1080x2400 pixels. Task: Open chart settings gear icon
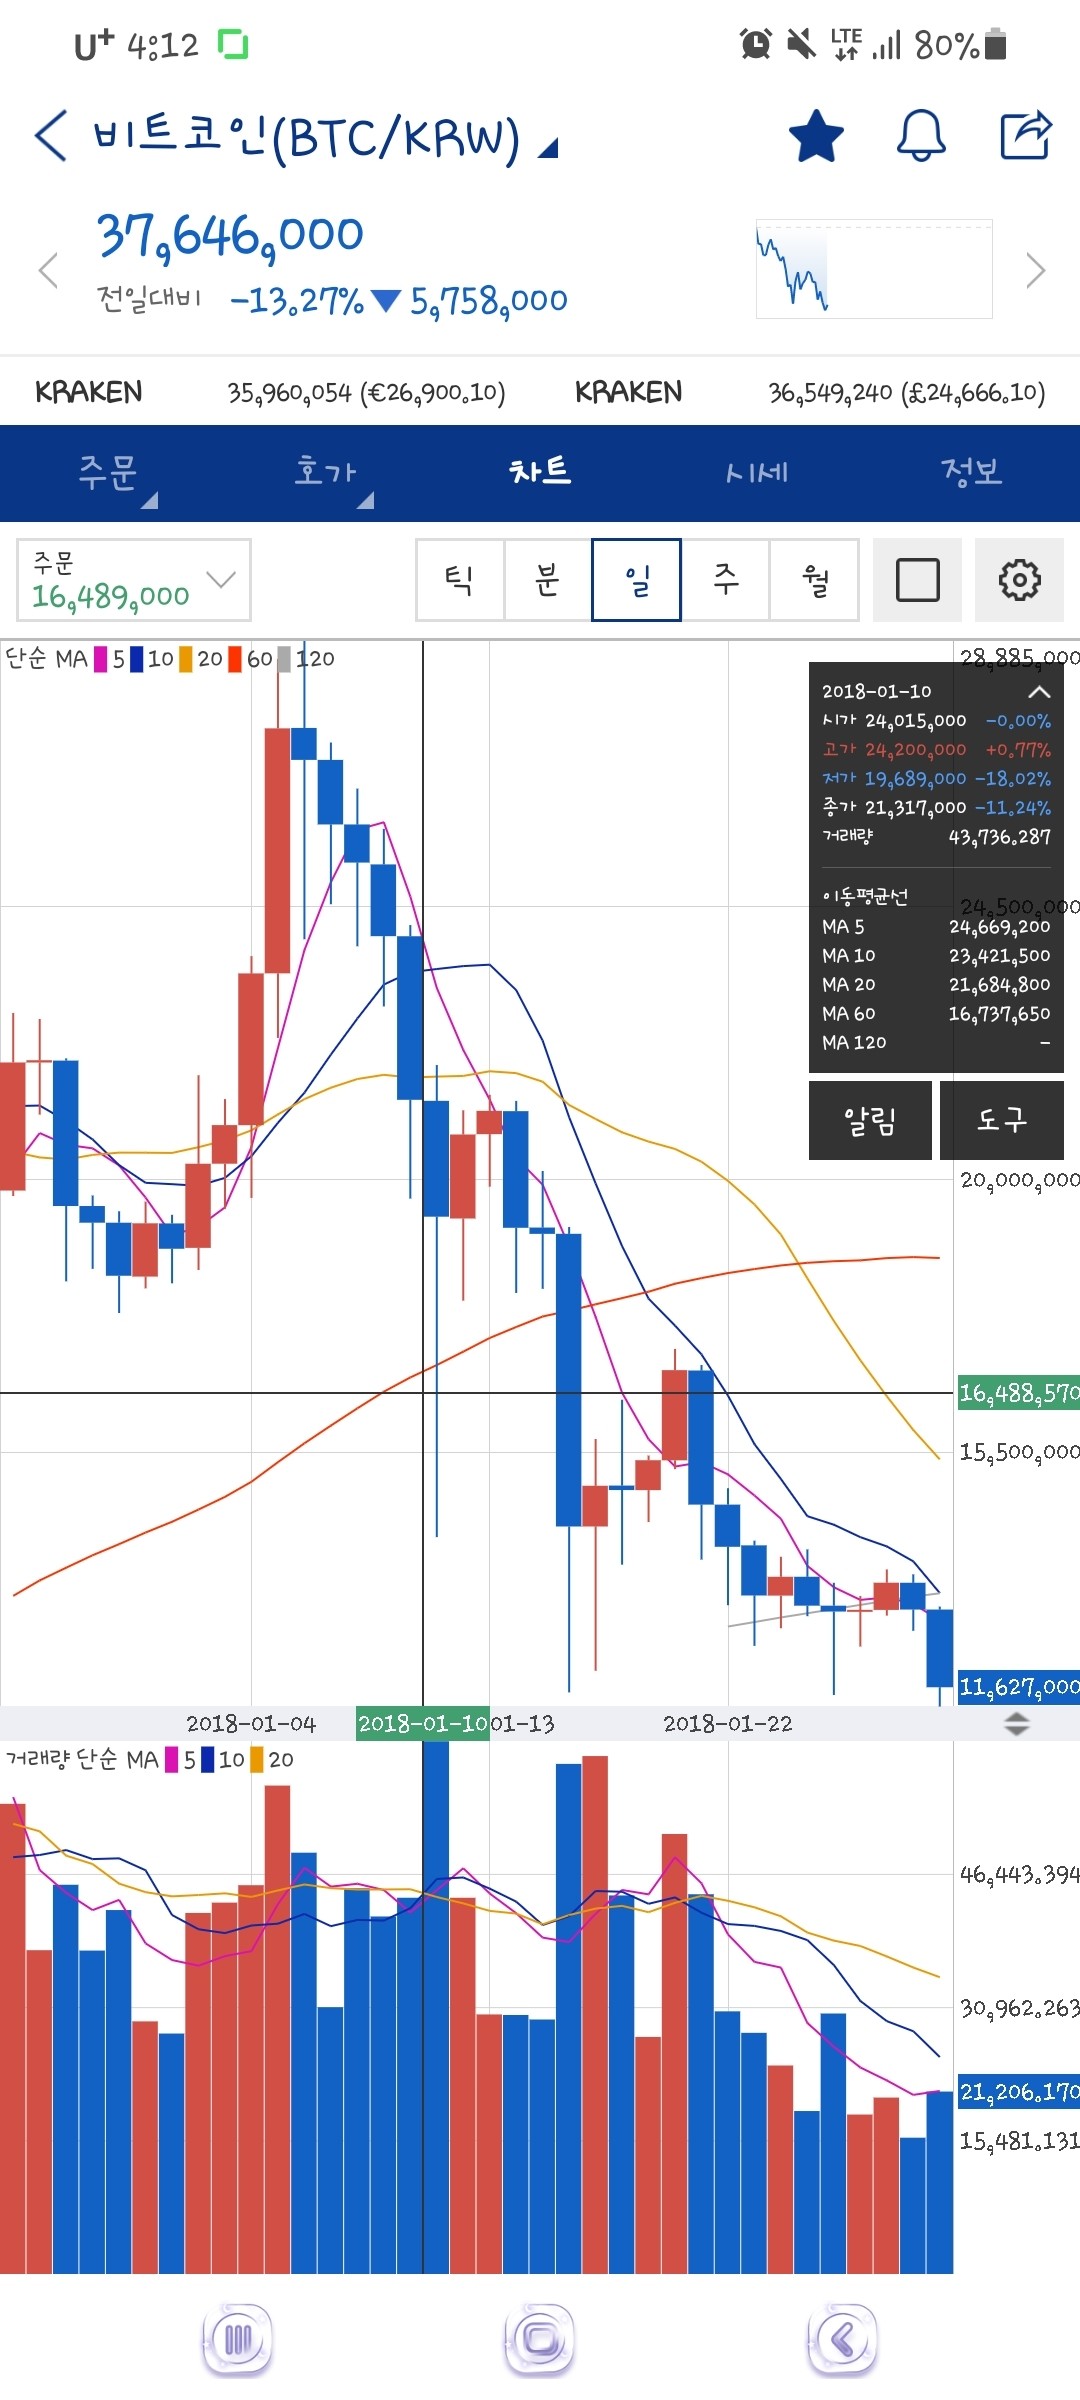1019,580
